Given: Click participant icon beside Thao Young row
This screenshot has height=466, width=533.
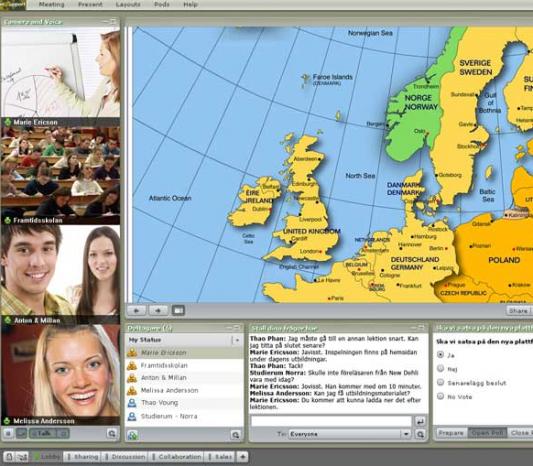Looking at the screenshot, I should coord(132,403).
